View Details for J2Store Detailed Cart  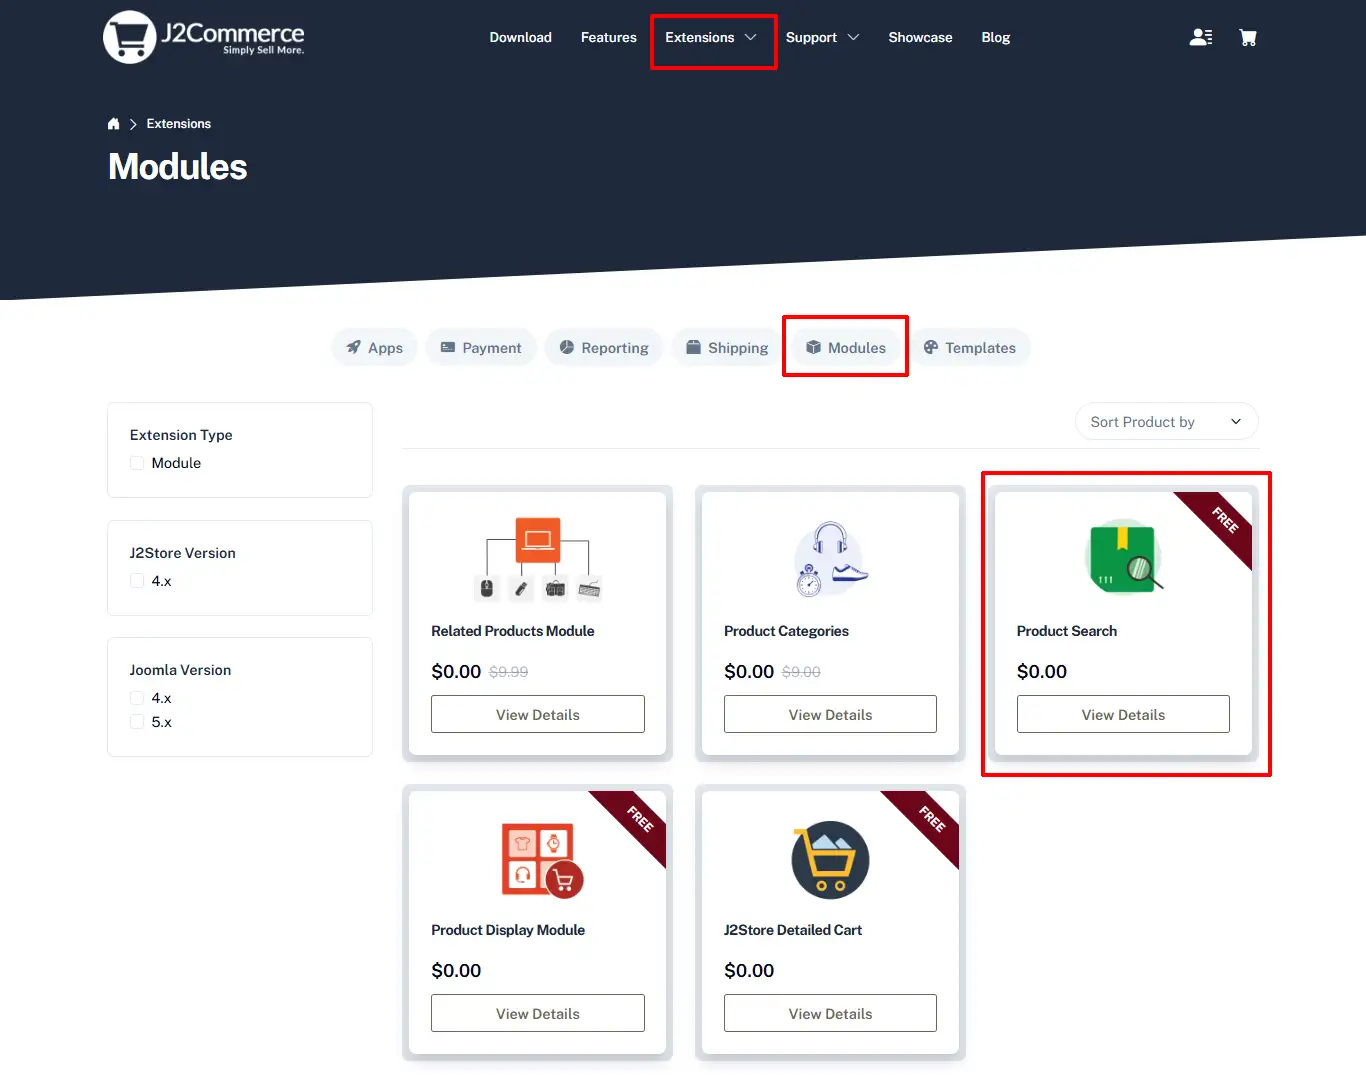831,1014
